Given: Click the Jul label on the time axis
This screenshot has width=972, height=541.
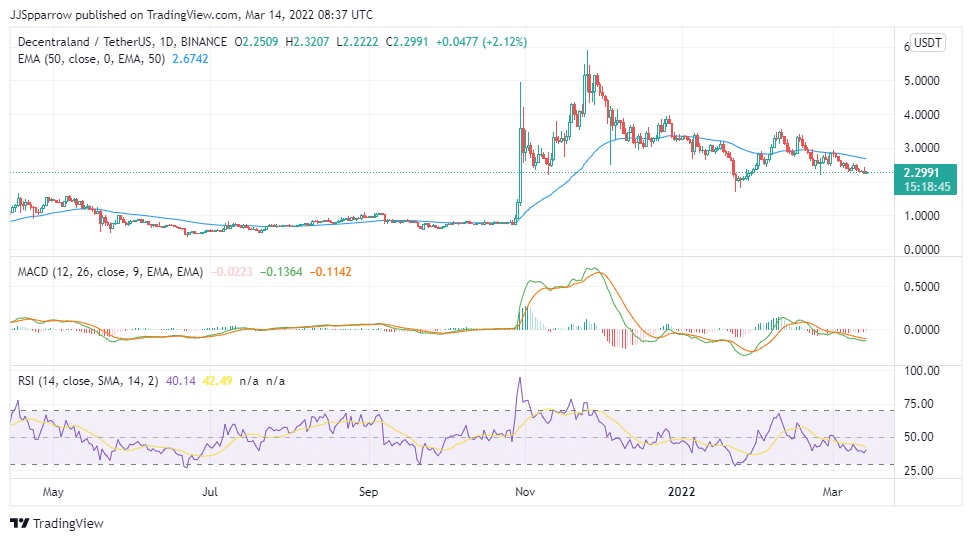Looking at the screenshot, I should click(210, 492).
